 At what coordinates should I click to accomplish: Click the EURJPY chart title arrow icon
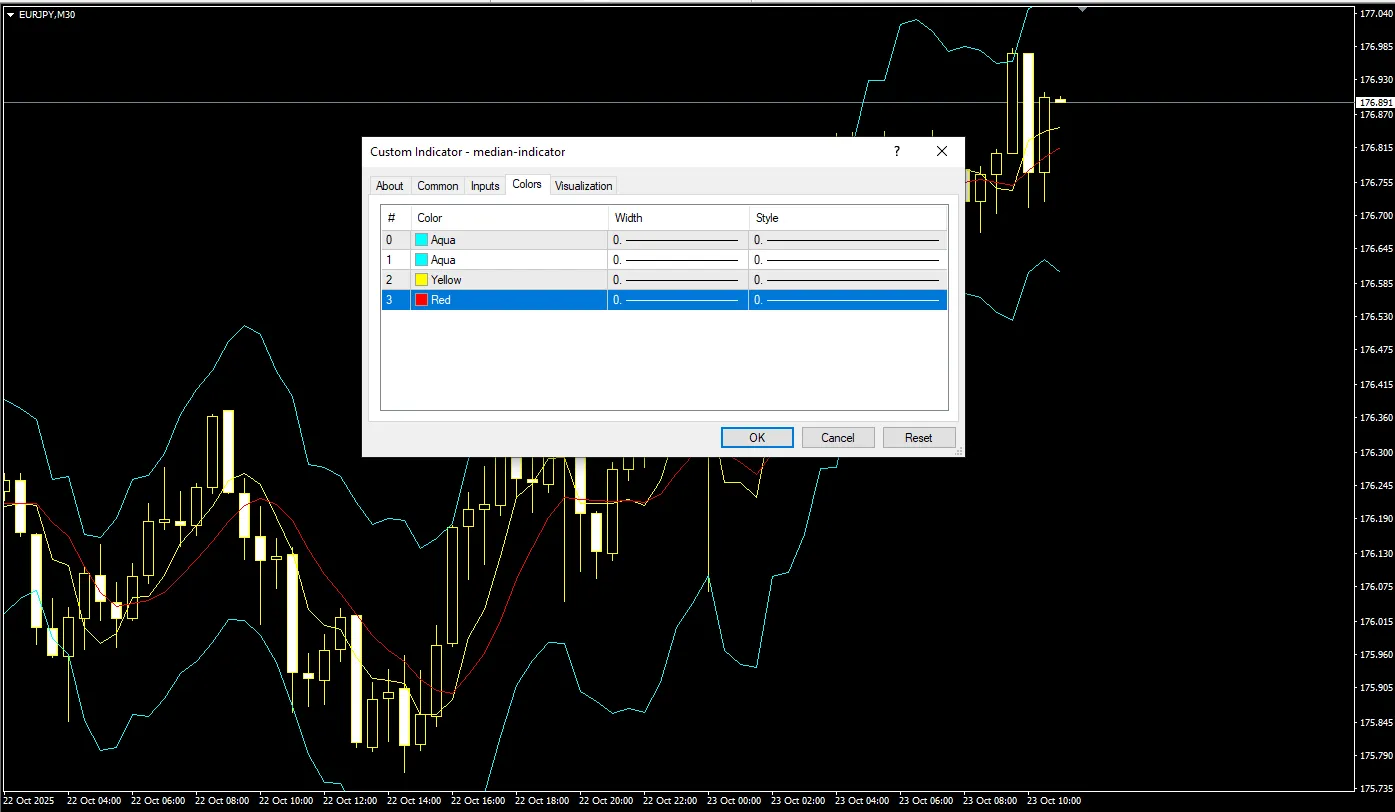pyautogui.click(x=10, y=14)
